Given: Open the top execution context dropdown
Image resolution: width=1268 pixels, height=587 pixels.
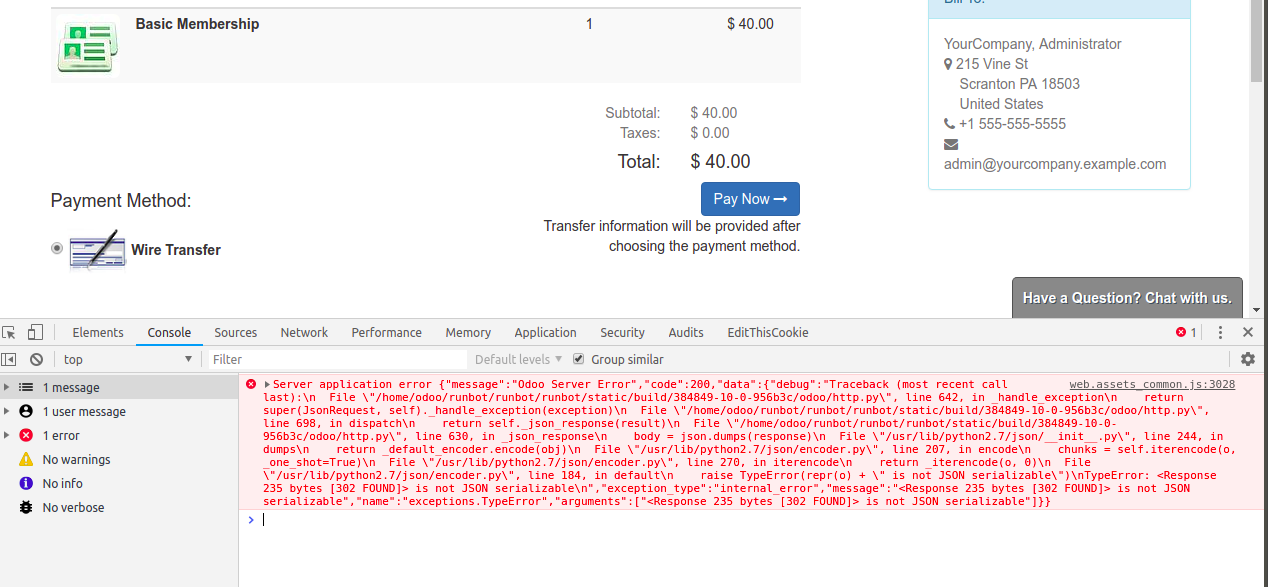Looking at the screenshot, I should [127, 359].
